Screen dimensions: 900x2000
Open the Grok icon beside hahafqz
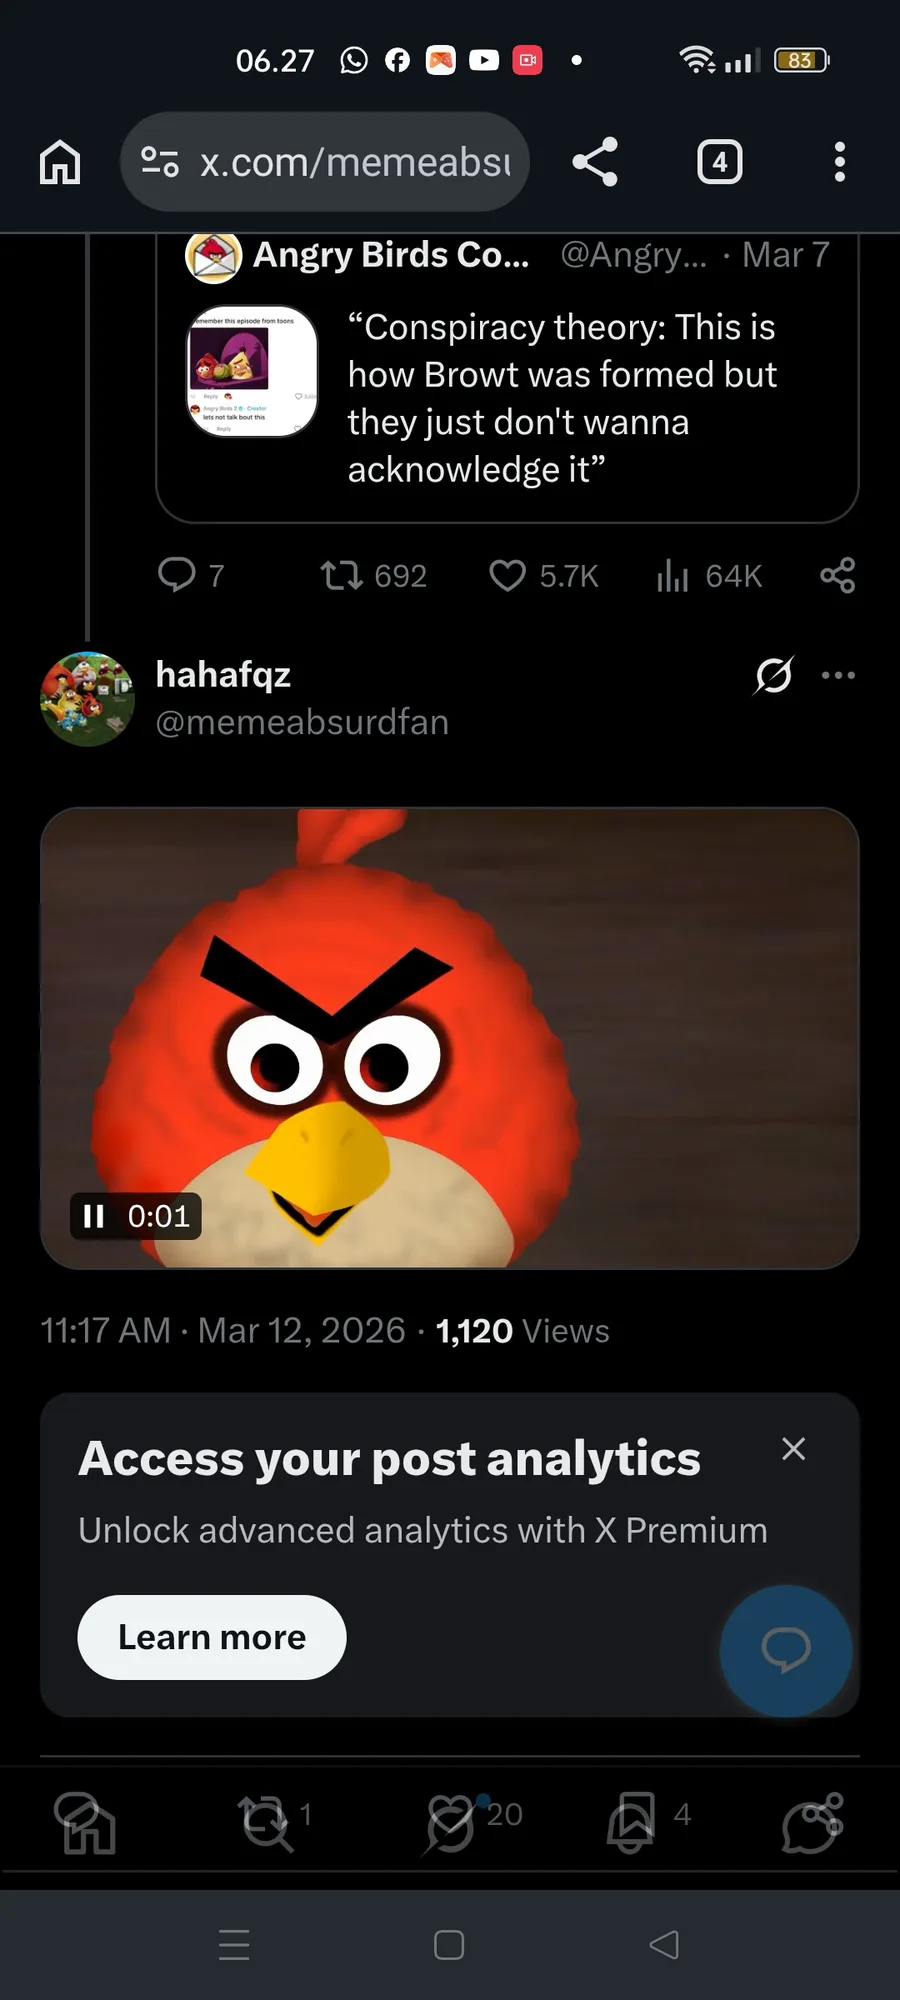774,676
